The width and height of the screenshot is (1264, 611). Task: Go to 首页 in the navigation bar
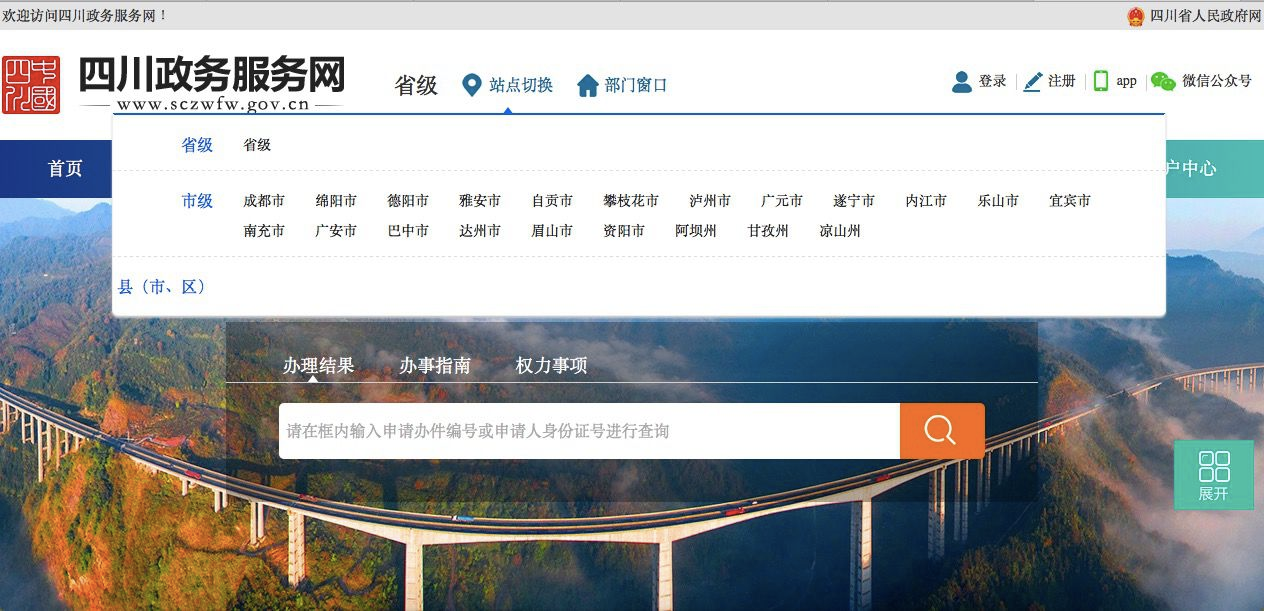[x=65, y=169]
